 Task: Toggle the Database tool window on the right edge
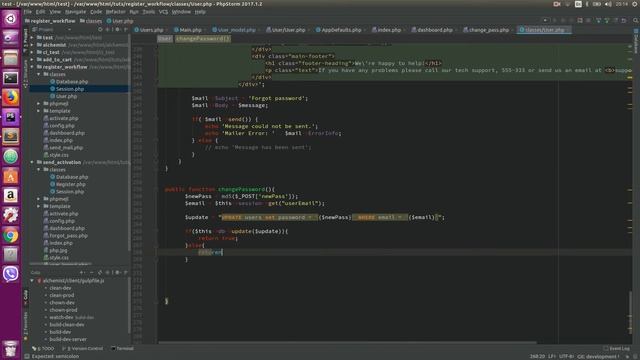tap(636, 41)
